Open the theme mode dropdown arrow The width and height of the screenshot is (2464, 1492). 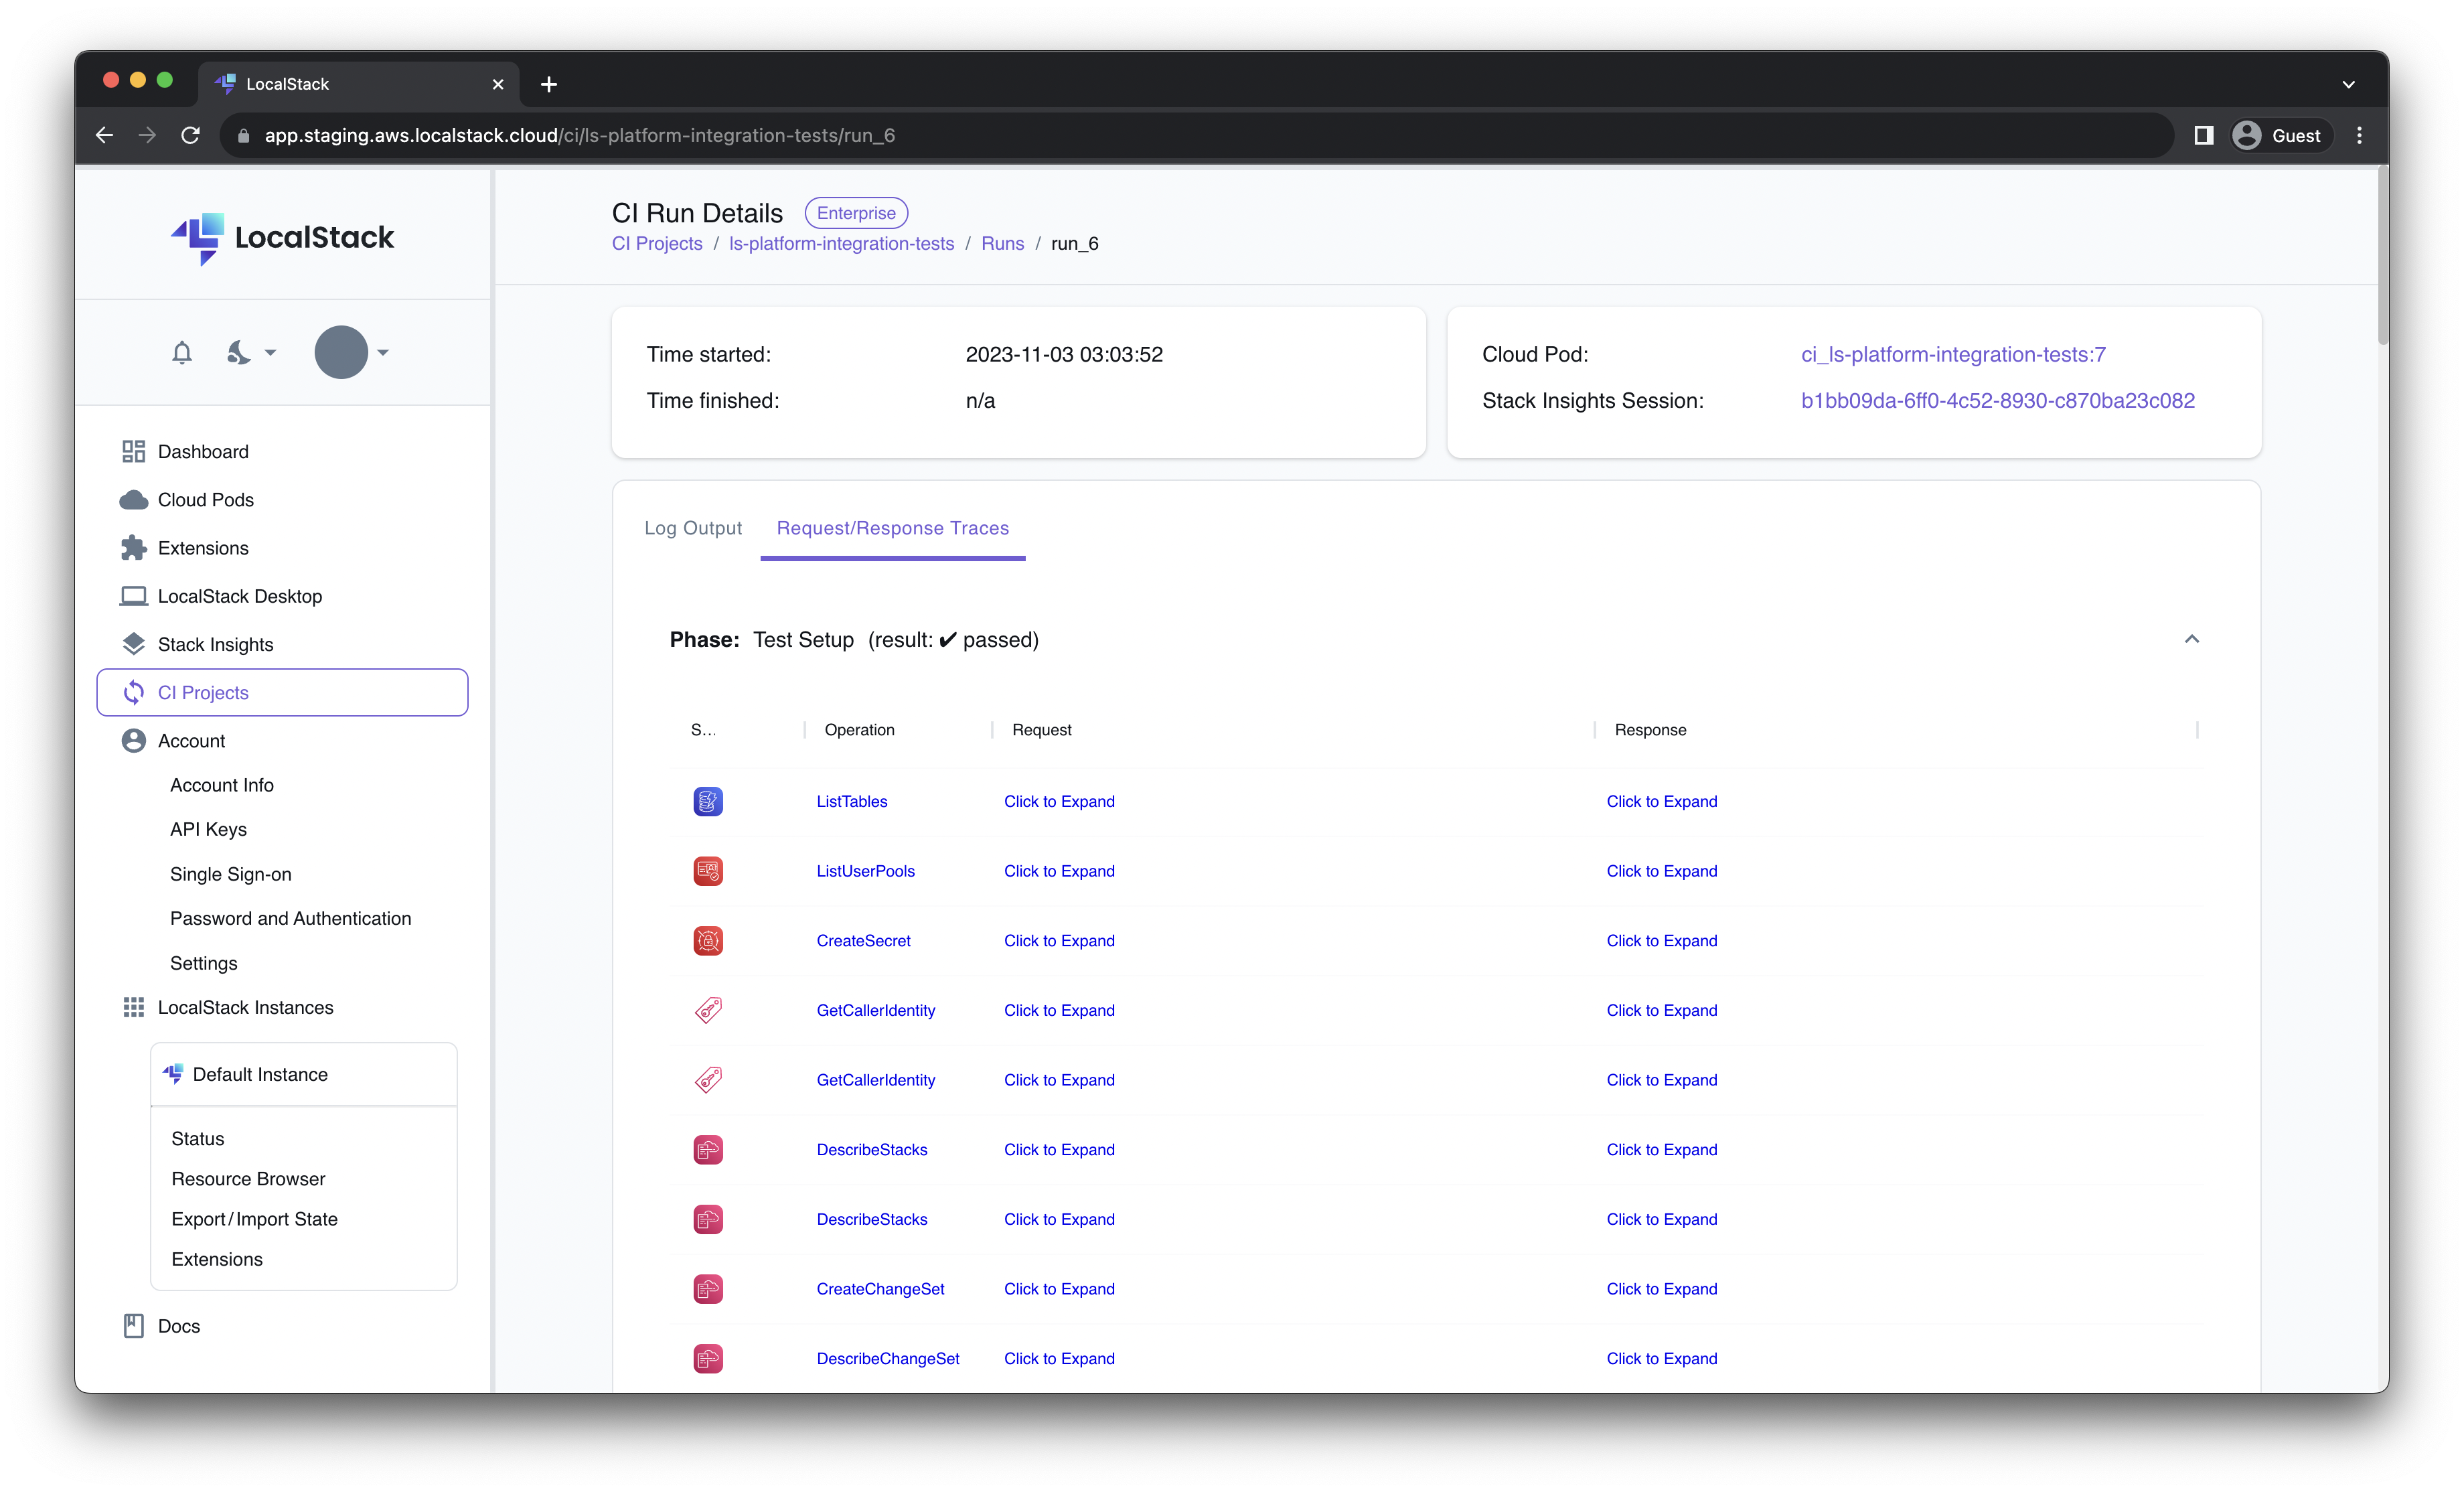coord(270,352)
